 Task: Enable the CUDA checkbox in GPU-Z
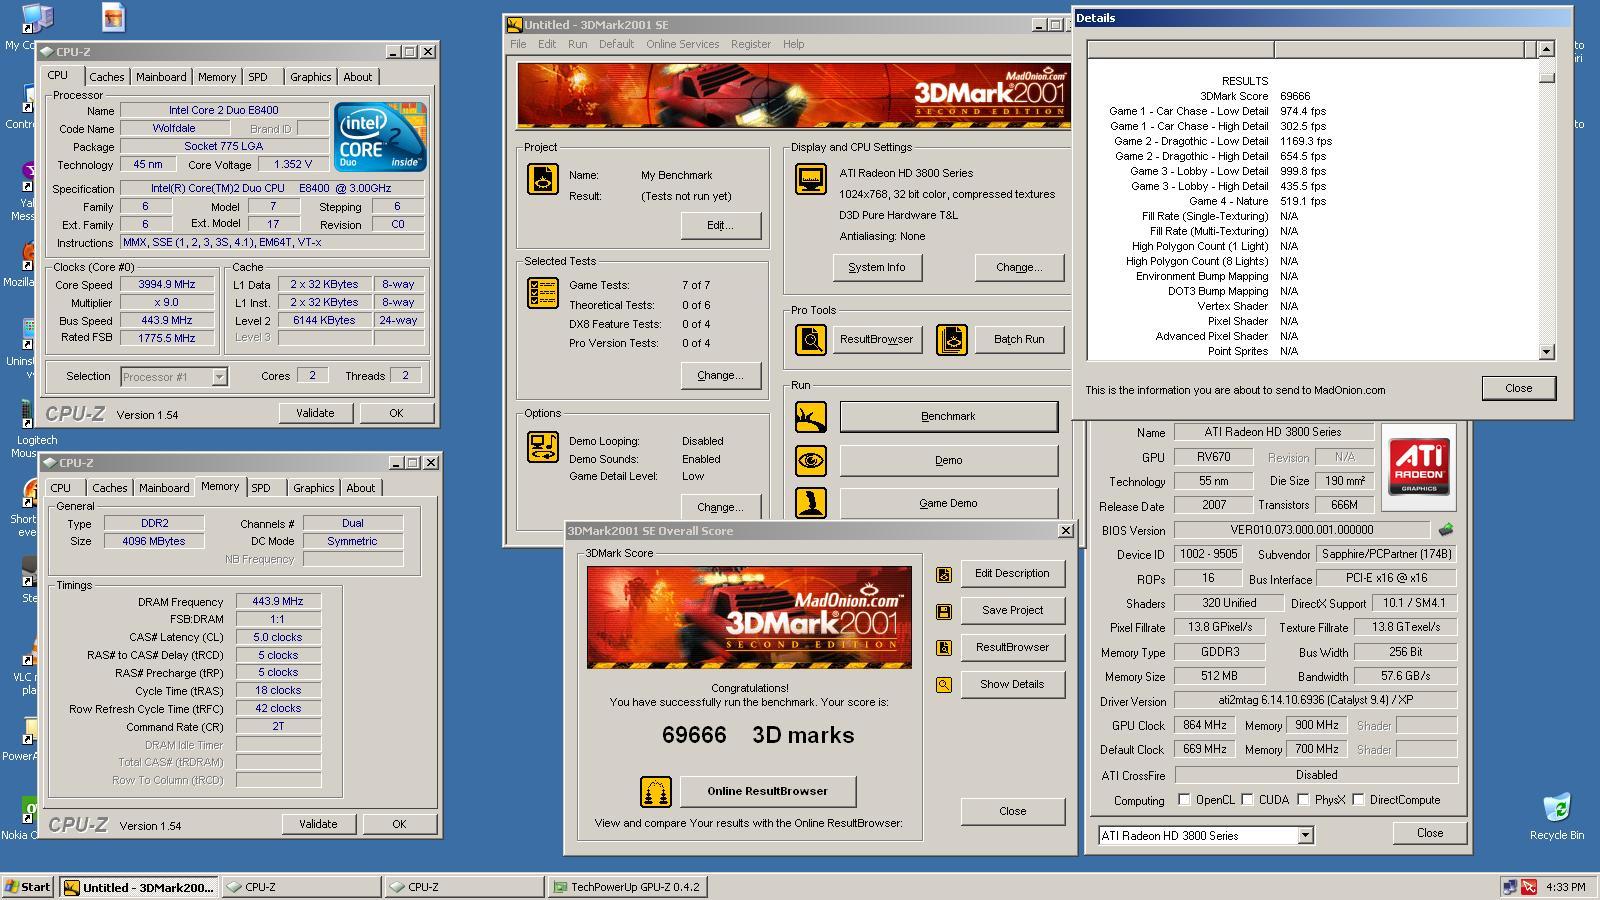point(1247,799)
